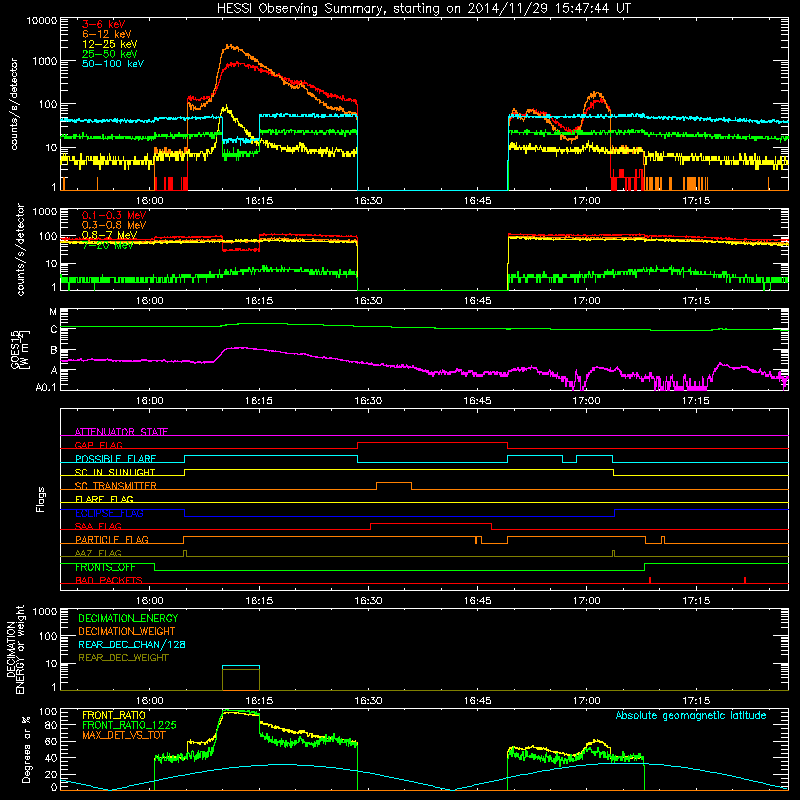Screen dimensions: 800x800
Task: Select the SC_TRANSMITTER flag label
Action: [x=115, y=486]
